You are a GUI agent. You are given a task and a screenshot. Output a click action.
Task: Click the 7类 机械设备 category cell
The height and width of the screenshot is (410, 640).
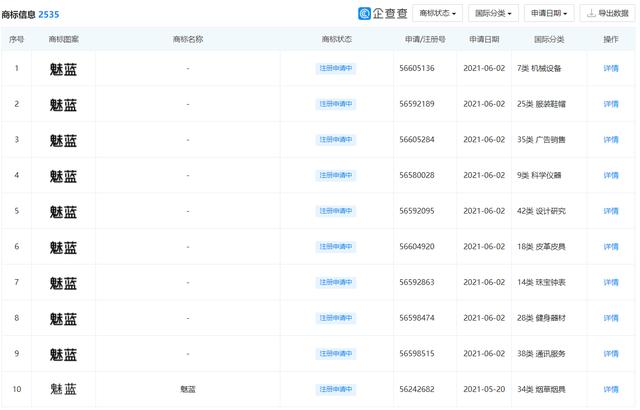click(x=539, y=69)
